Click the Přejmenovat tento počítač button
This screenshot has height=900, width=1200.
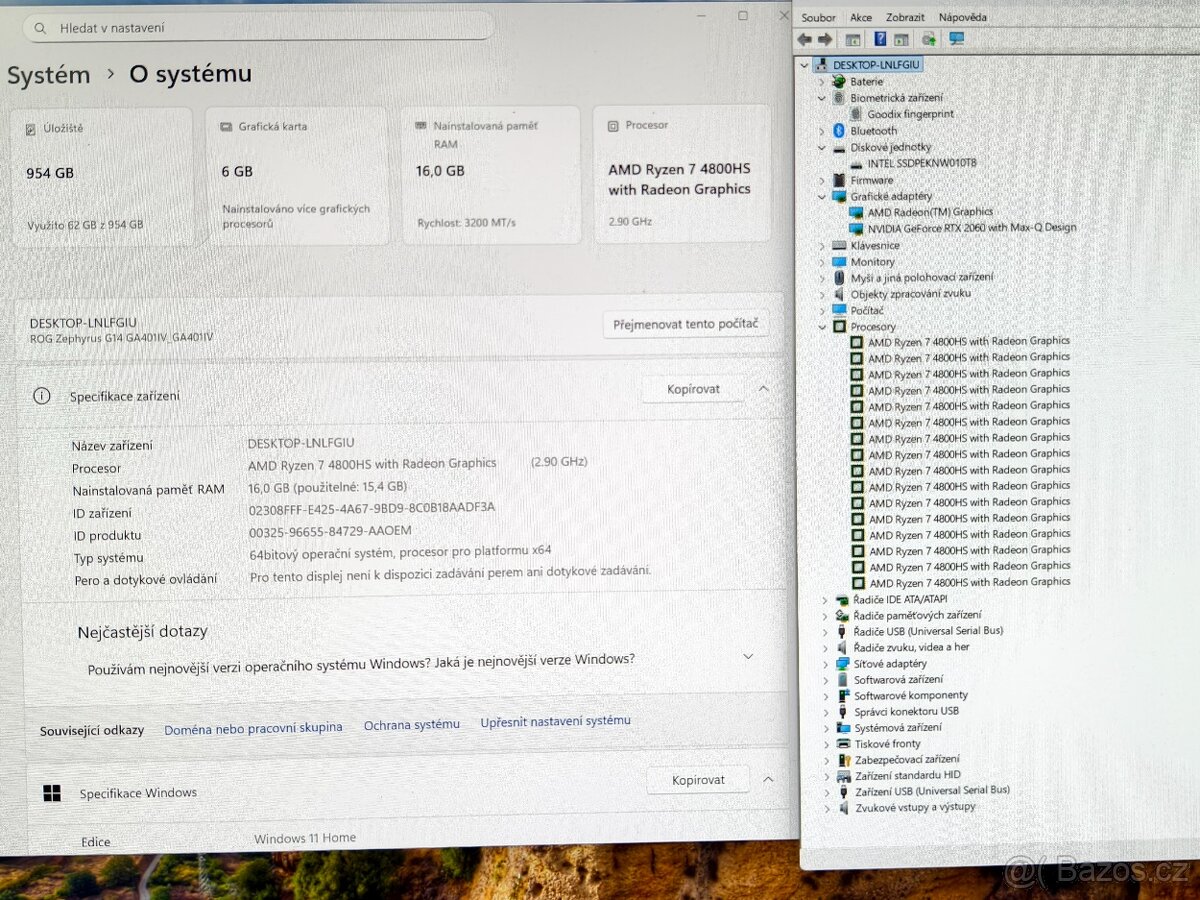(685, 324)
